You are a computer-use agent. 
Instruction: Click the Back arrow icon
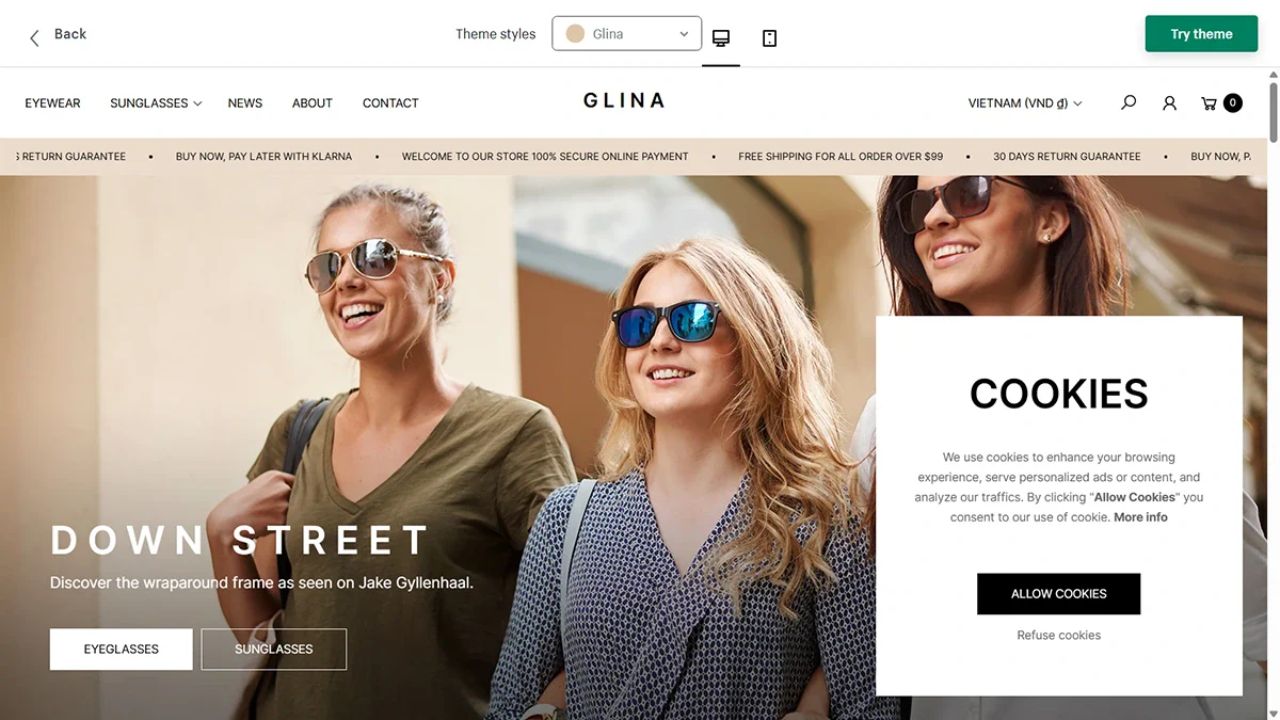(34, 38)
